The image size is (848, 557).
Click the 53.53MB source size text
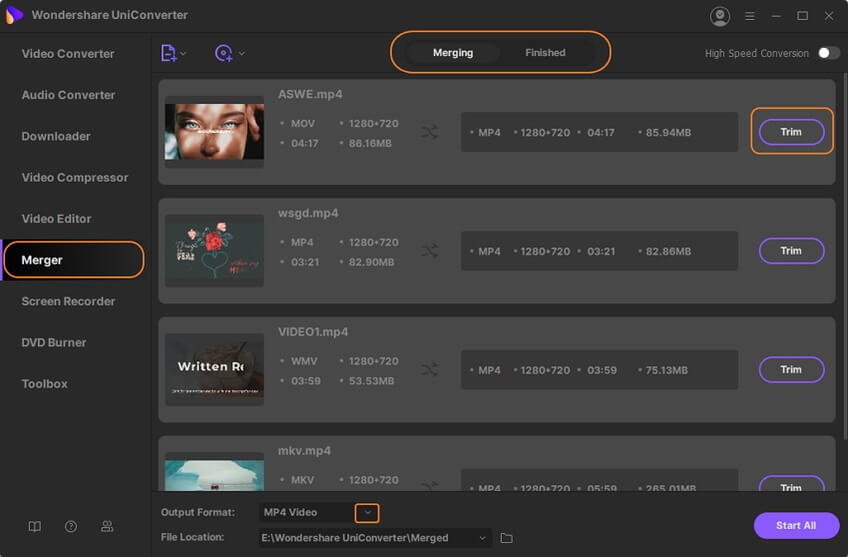tap(372, 381)
